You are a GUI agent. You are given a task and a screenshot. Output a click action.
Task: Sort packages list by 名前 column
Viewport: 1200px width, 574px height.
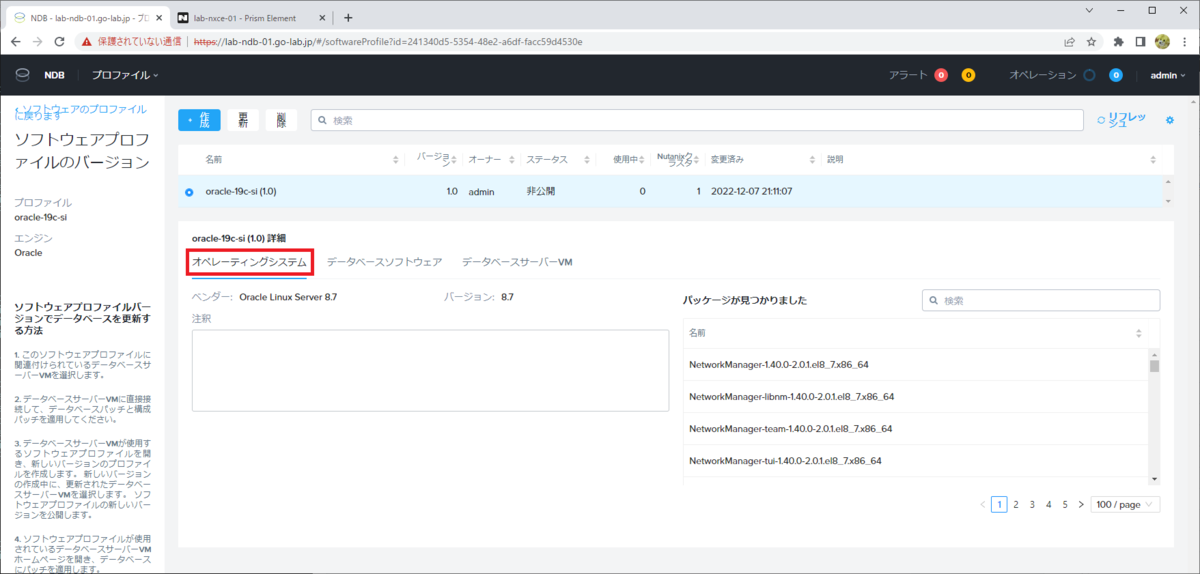click(1139, 332)
